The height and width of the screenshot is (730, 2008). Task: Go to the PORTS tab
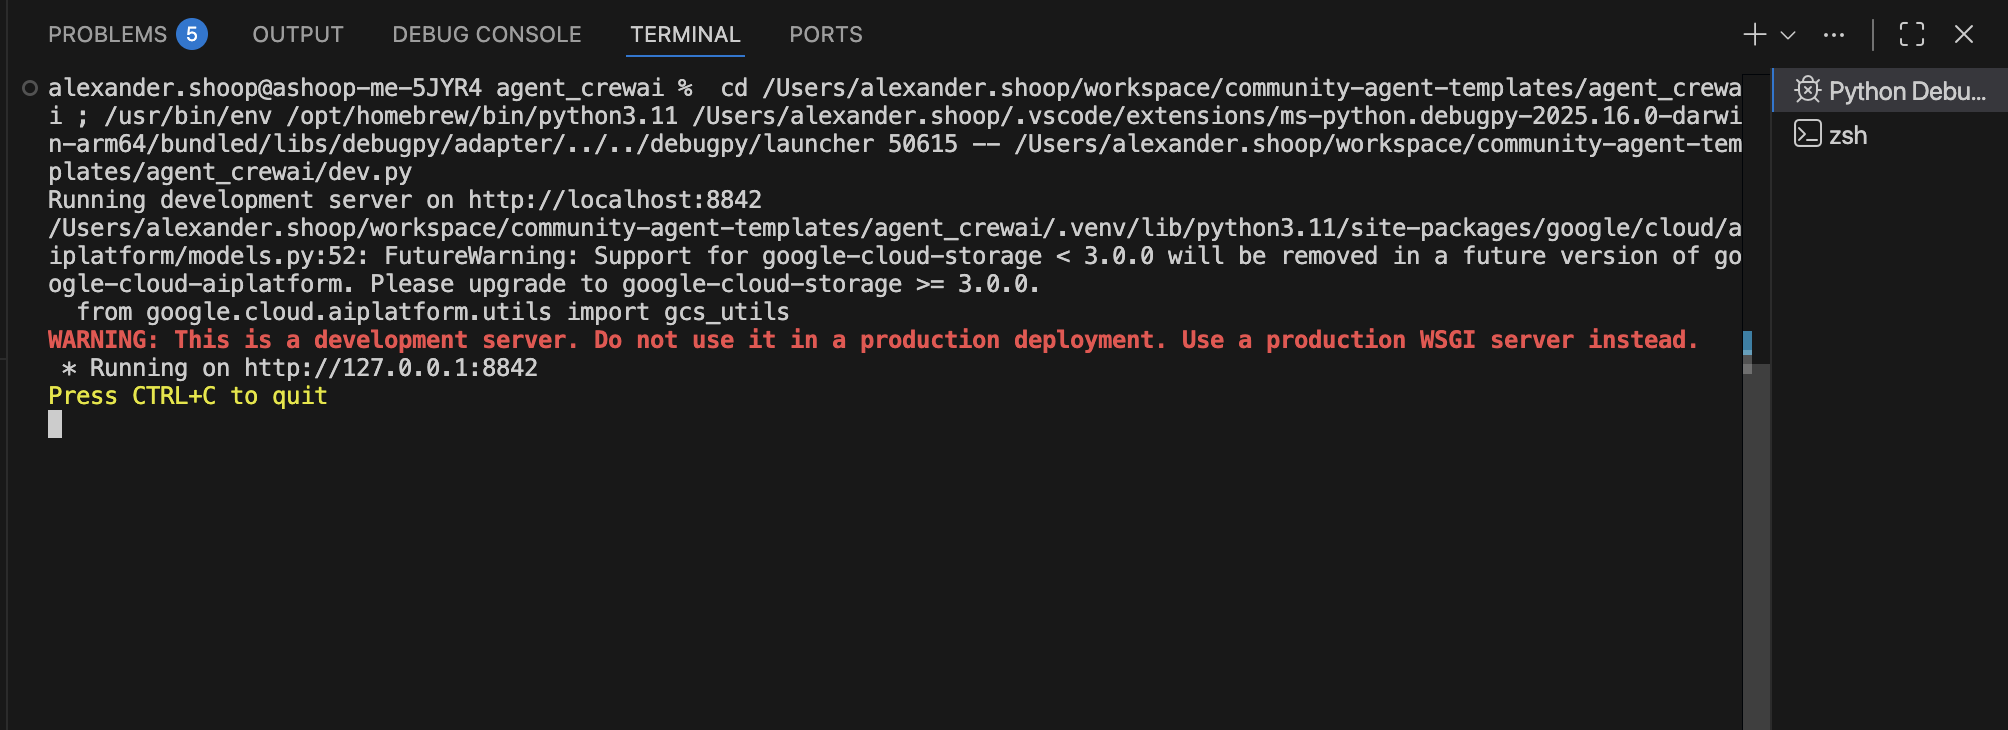pos(826,35)
